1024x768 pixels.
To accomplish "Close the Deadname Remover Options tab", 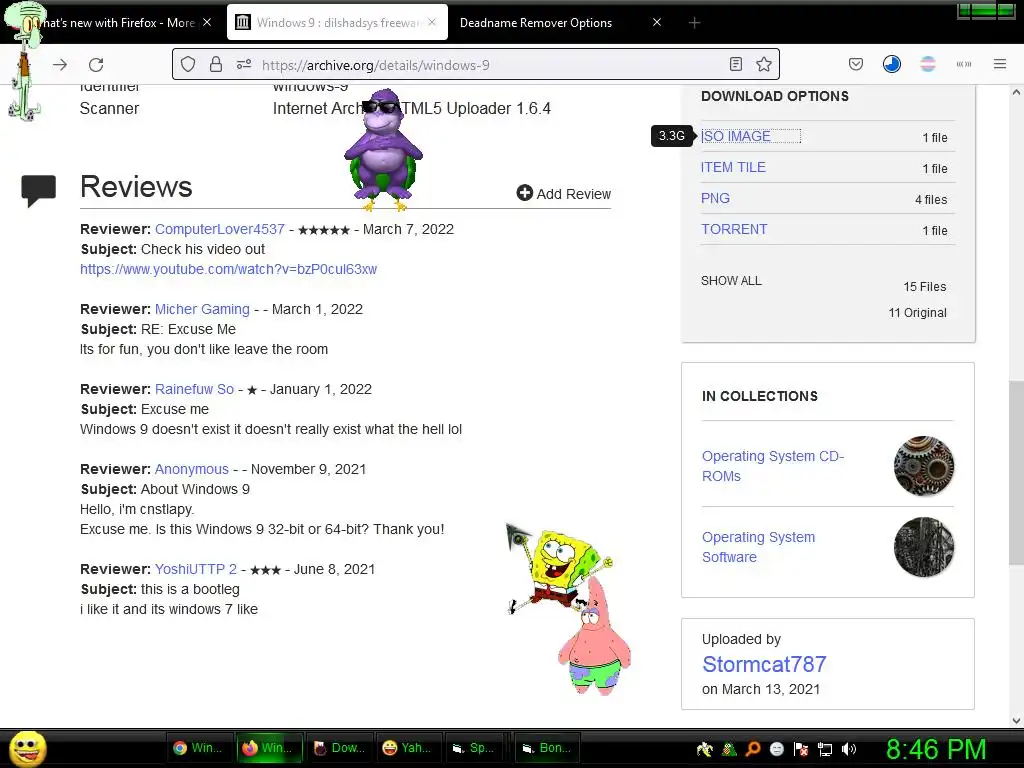I will coord(657,22).
